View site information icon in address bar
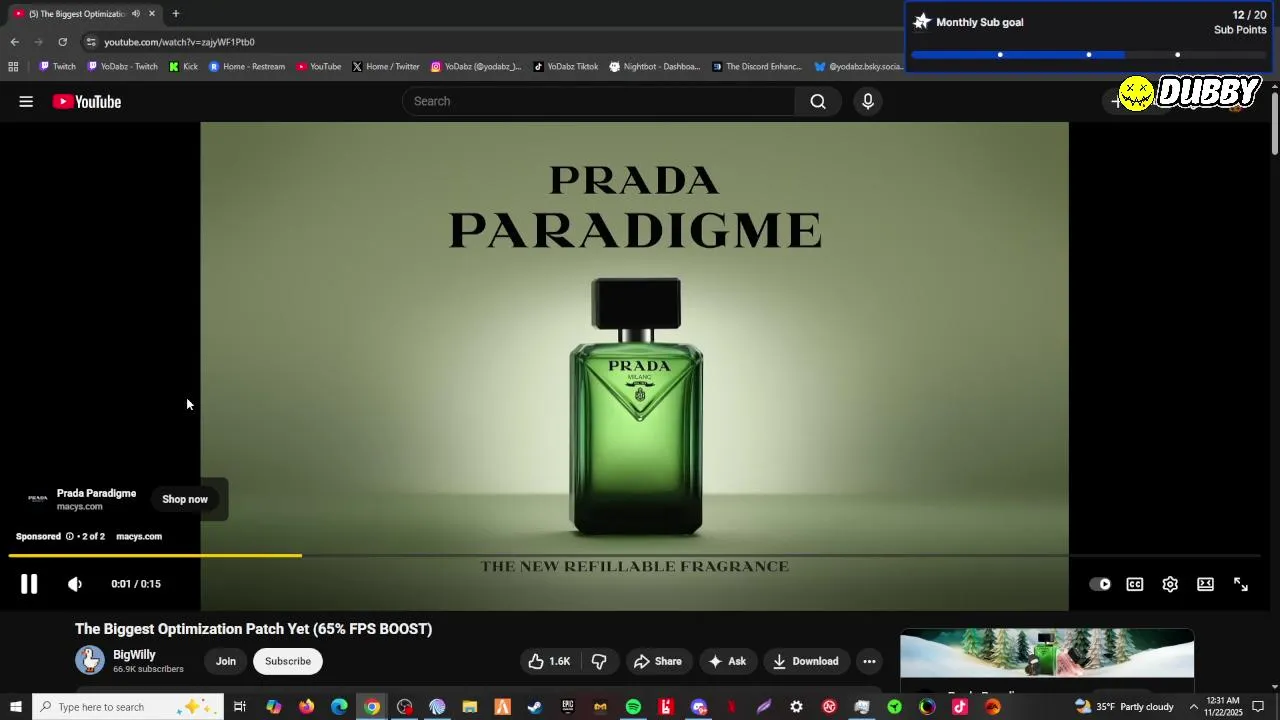 pyautogui.click(x=91, y=42)
